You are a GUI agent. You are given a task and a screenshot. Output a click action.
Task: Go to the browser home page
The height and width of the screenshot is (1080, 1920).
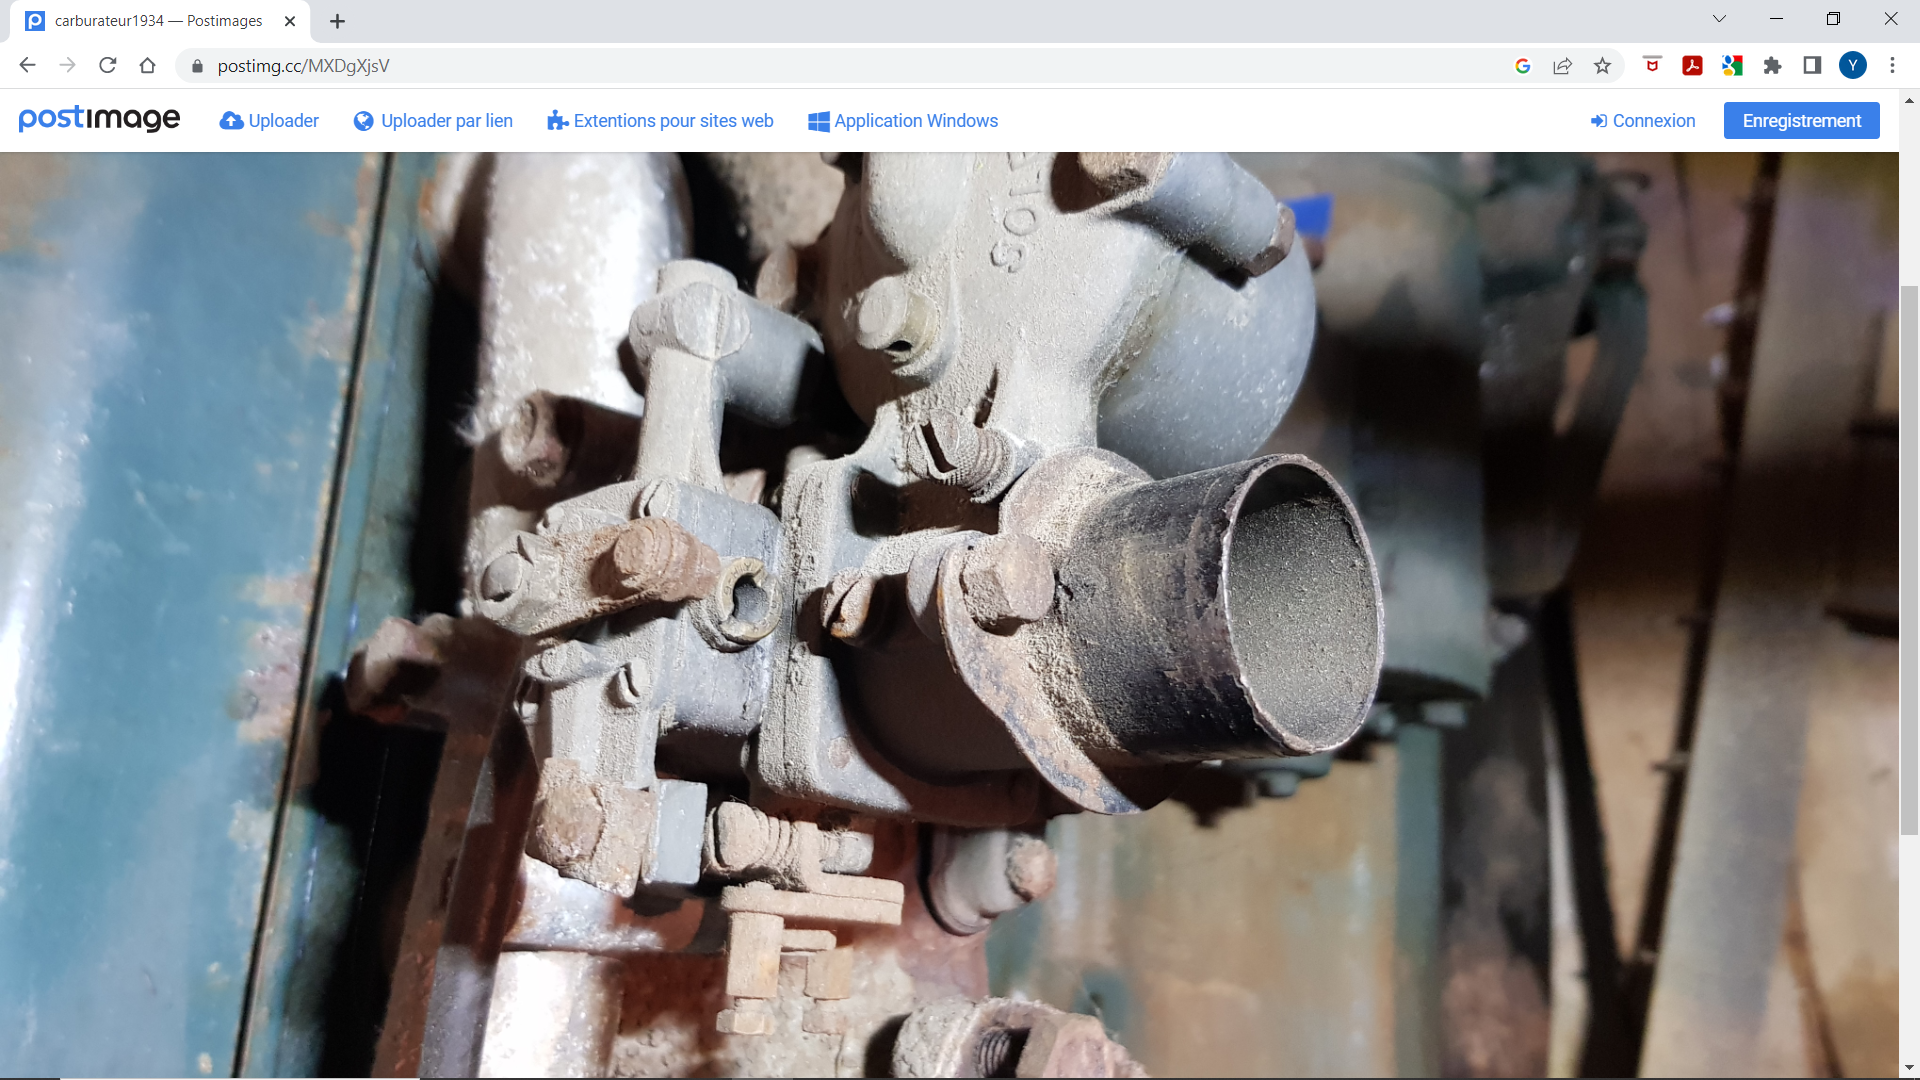[147, 65]
